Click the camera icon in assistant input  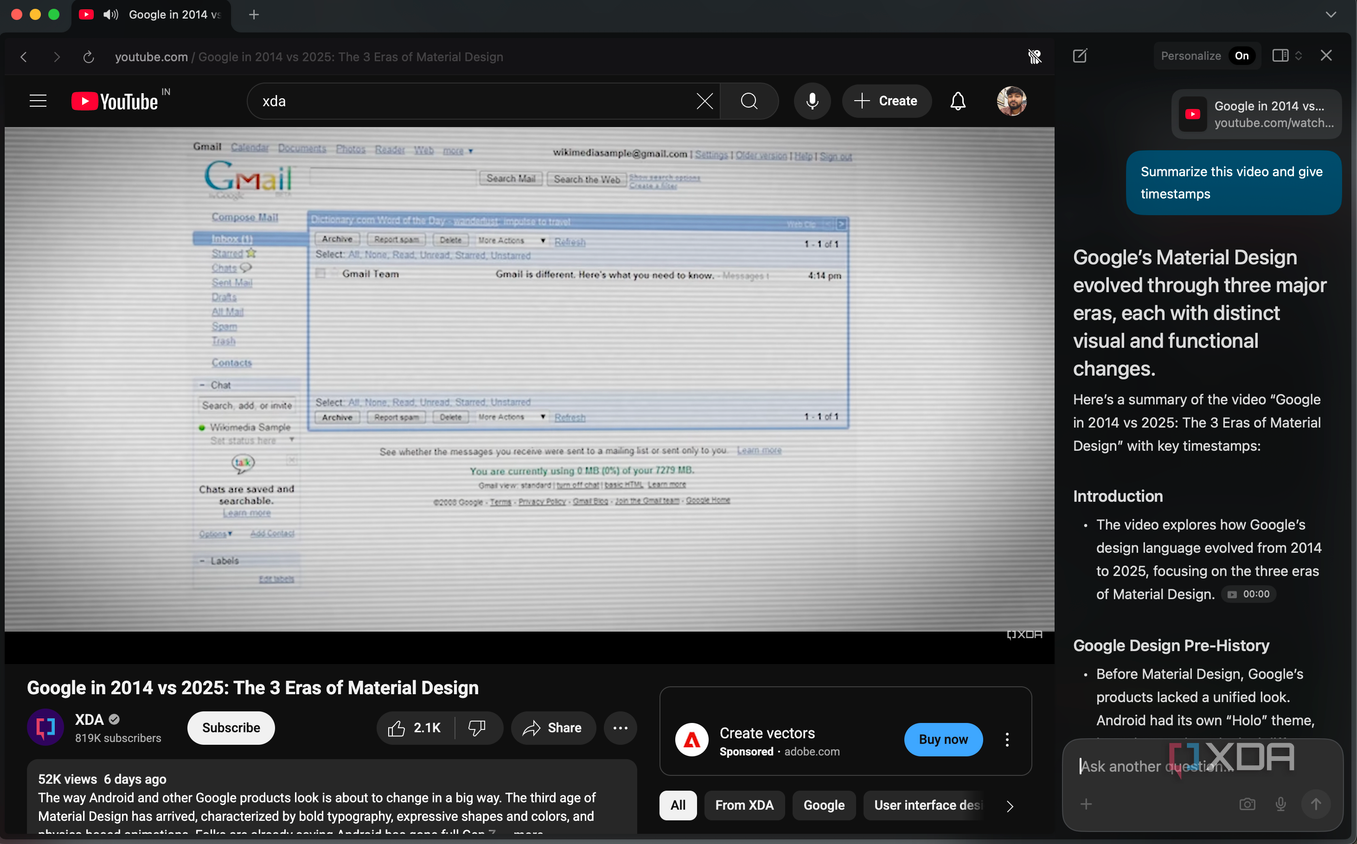(x=1247, y=804)
